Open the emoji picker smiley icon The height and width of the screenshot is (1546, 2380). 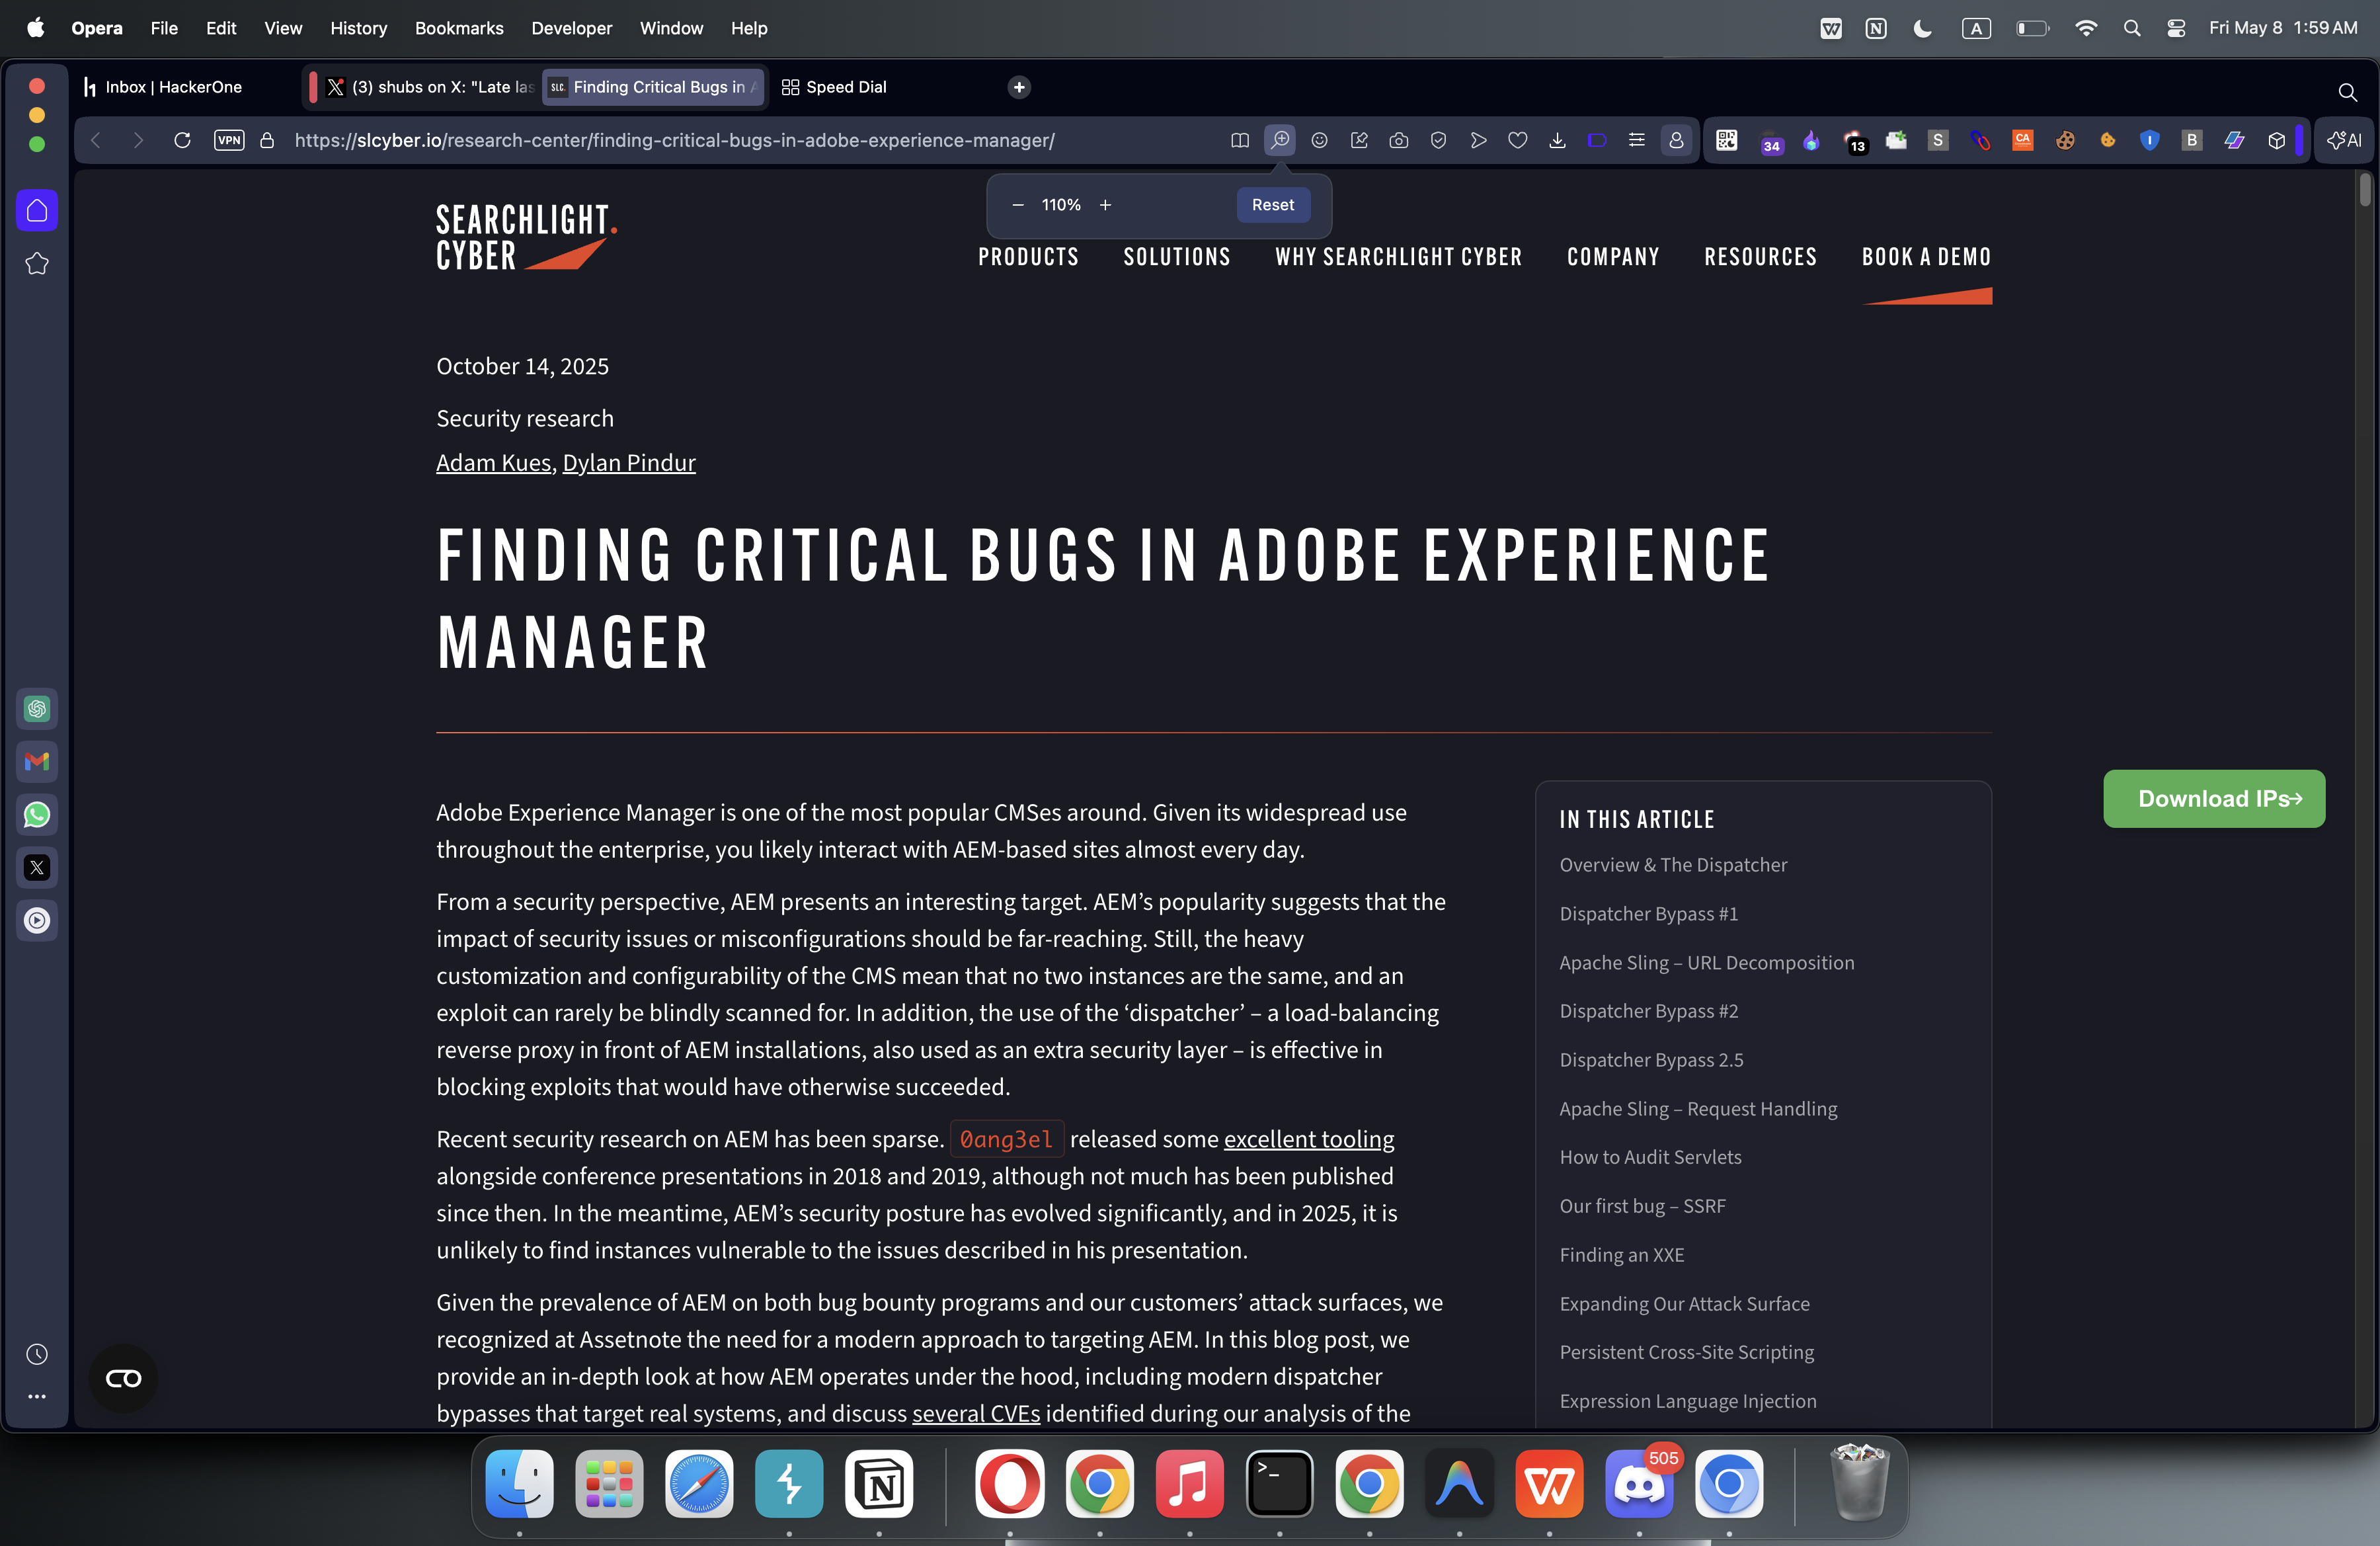pyautogui.click(x=1320, y=140)
